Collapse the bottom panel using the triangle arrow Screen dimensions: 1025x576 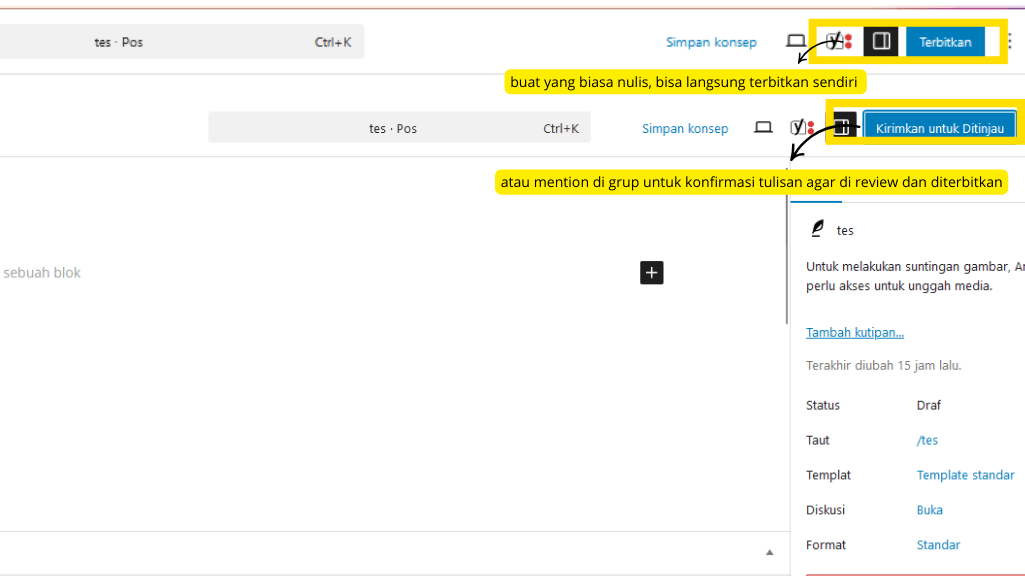pos(769,552)
